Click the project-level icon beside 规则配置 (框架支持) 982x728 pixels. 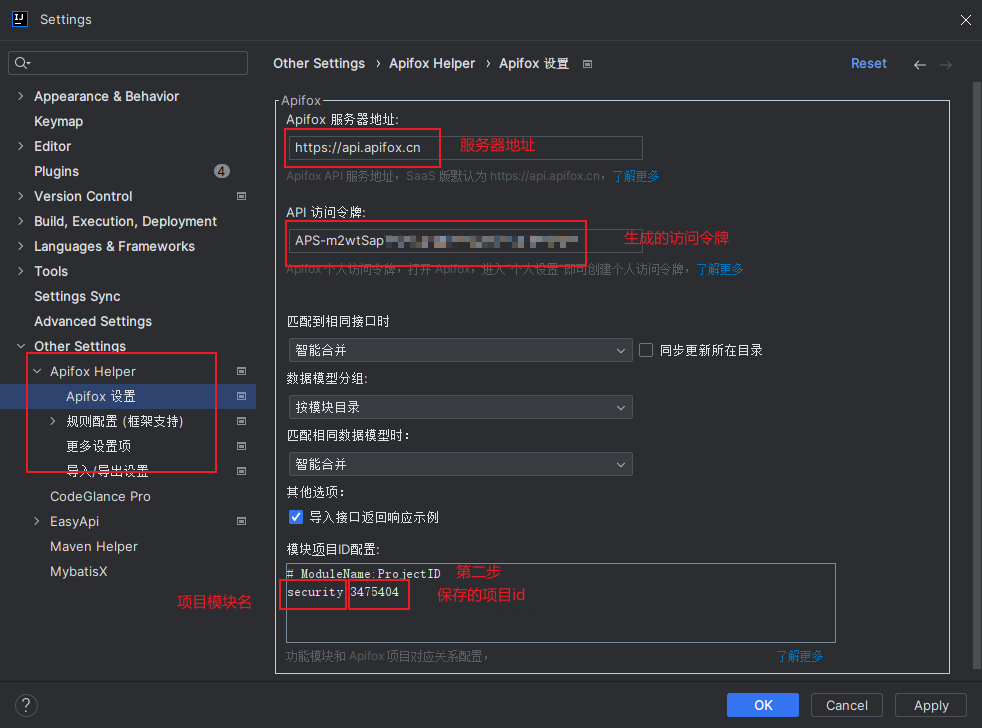[241, 421]
